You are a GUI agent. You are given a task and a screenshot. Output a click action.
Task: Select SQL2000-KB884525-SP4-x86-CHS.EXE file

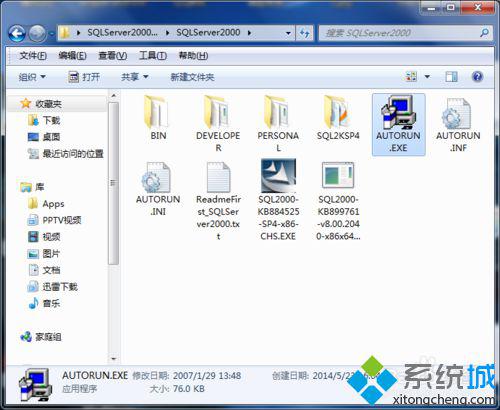click(x=278, y=200)
